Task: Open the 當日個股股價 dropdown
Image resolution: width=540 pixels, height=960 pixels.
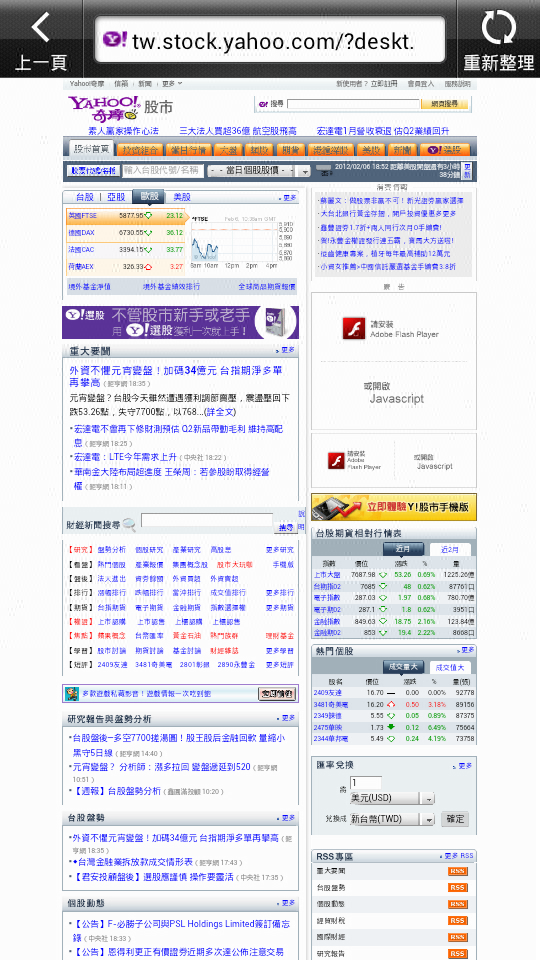Action: tap(259, 171)
